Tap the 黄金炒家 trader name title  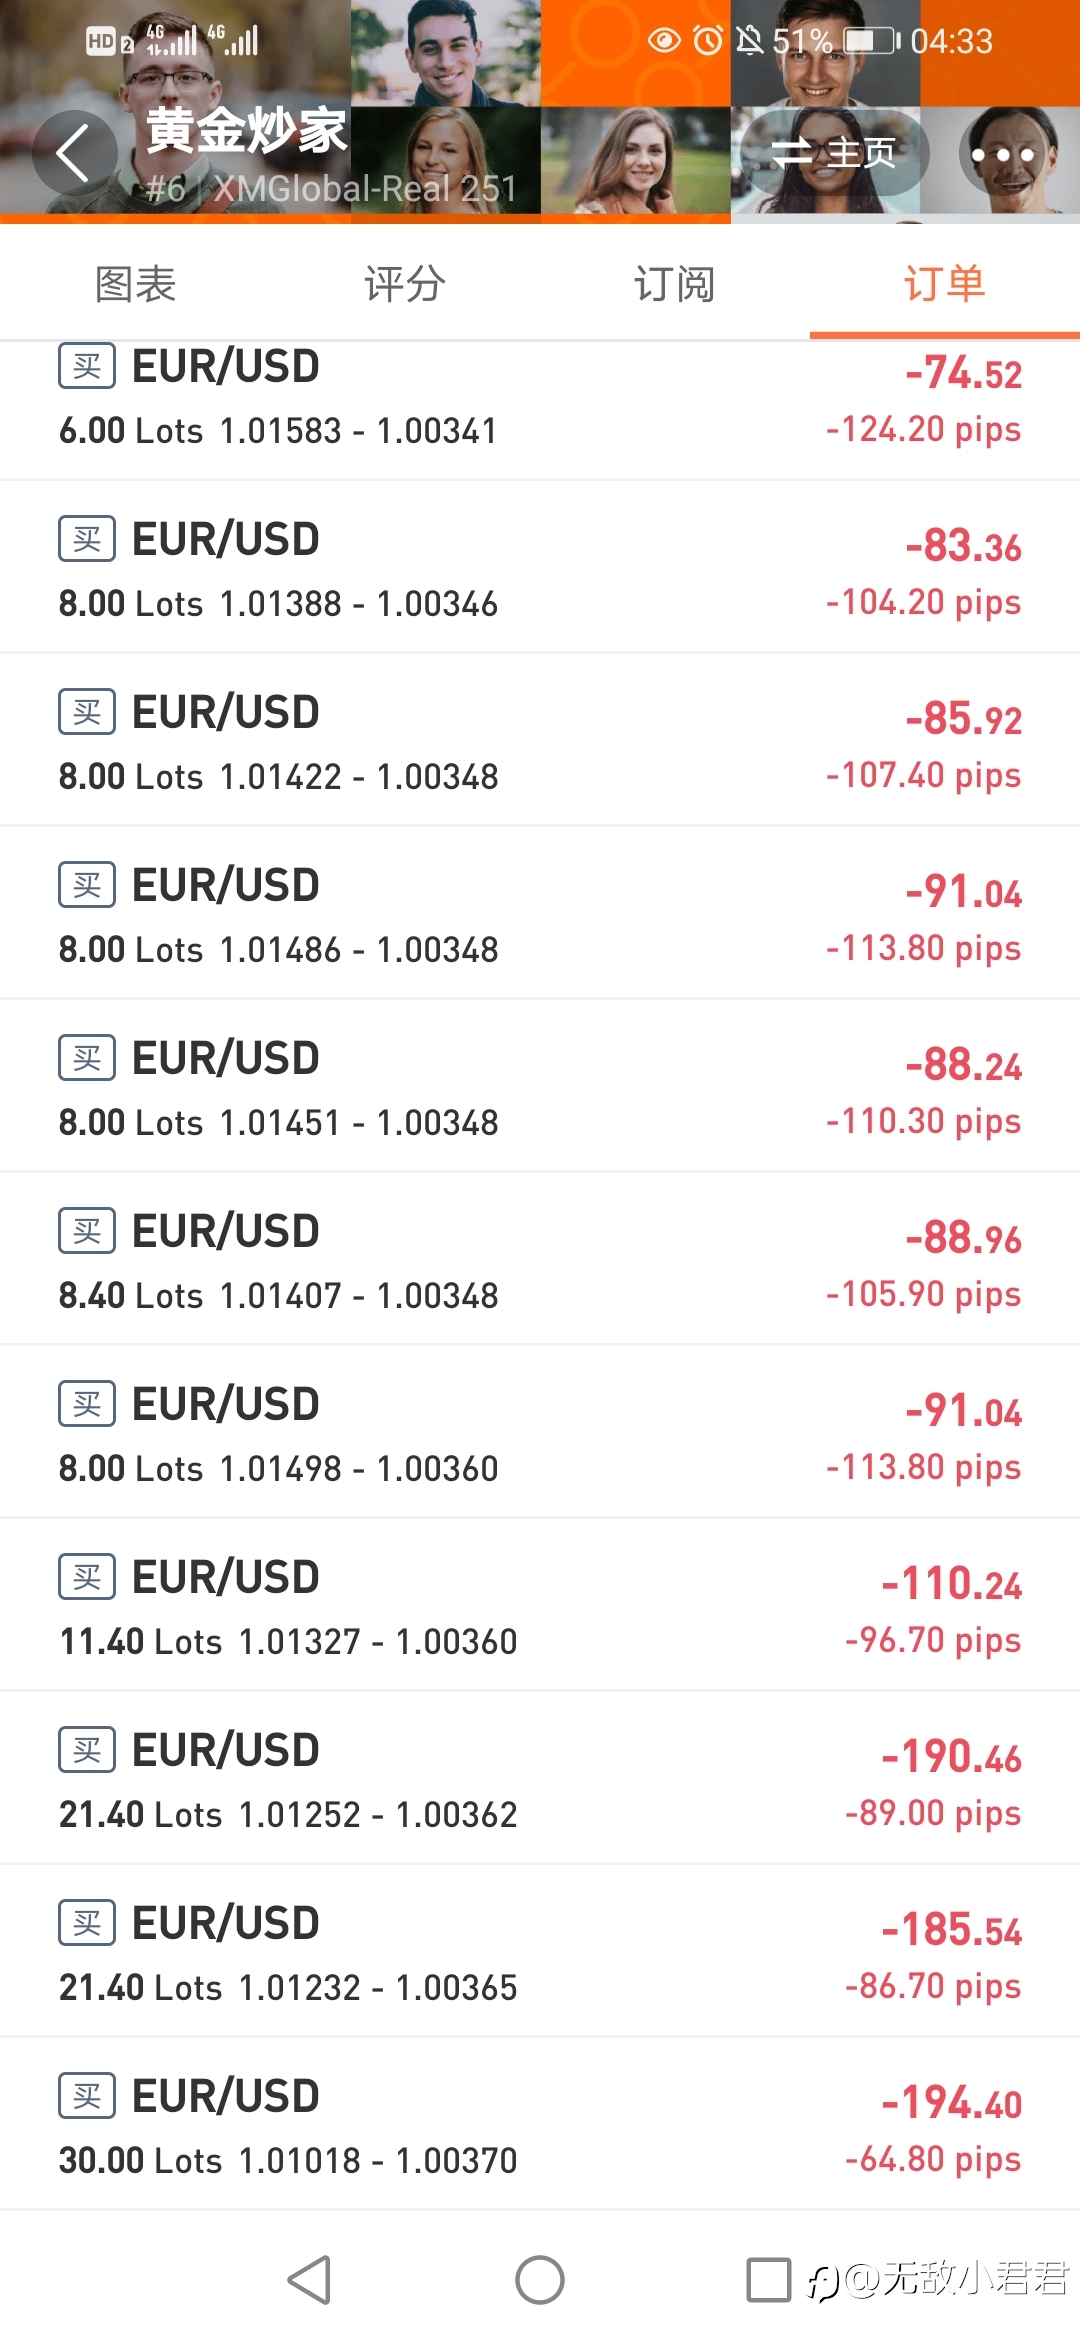point(246,131)
